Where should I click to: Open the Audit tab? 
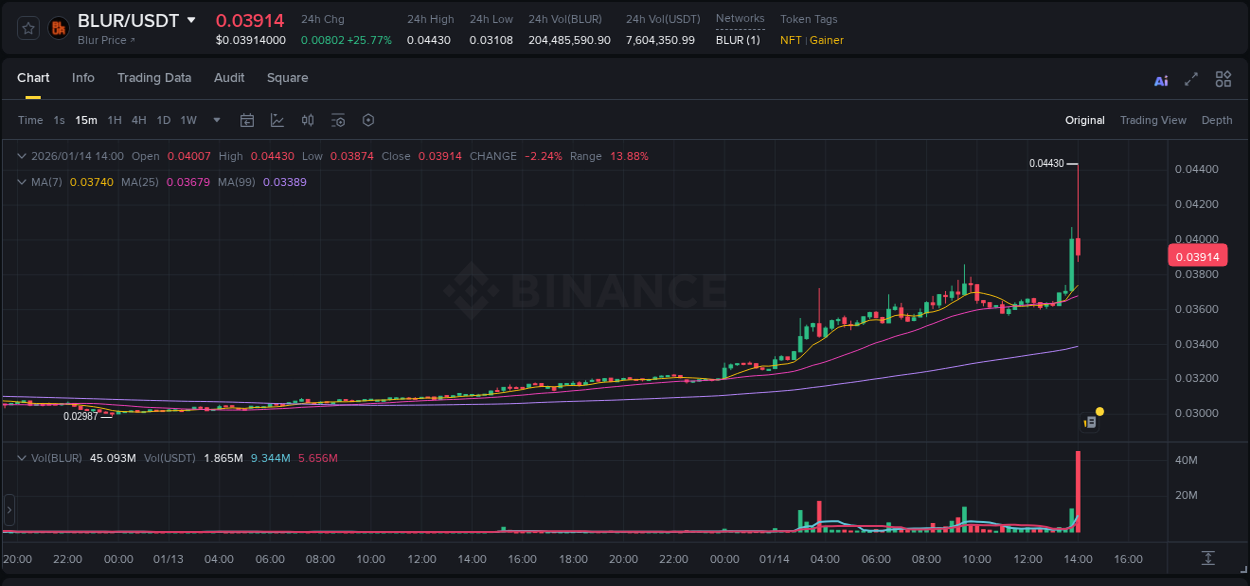[x=229, y=78]
